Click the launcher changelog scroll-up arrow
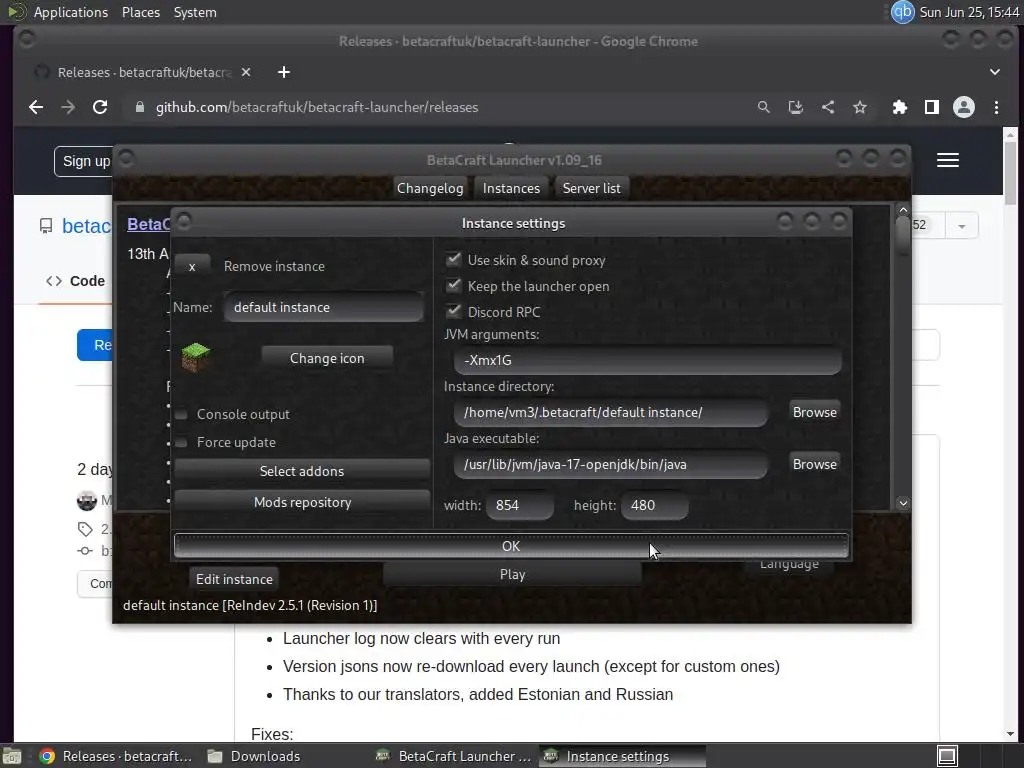The width and height of the screenshot is (1024, 768). (x=903, y=210)
